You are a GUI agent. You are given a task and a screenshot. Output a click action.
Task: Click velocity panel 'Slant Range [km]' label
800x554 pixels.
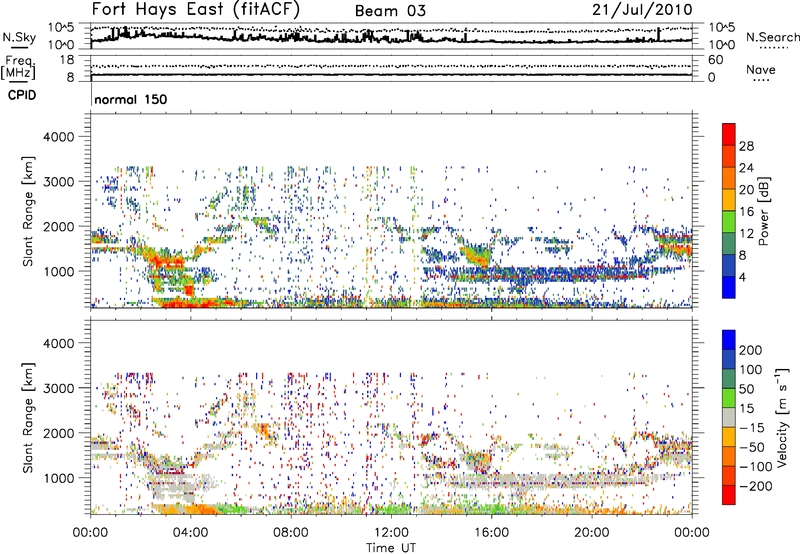(28, 417)
